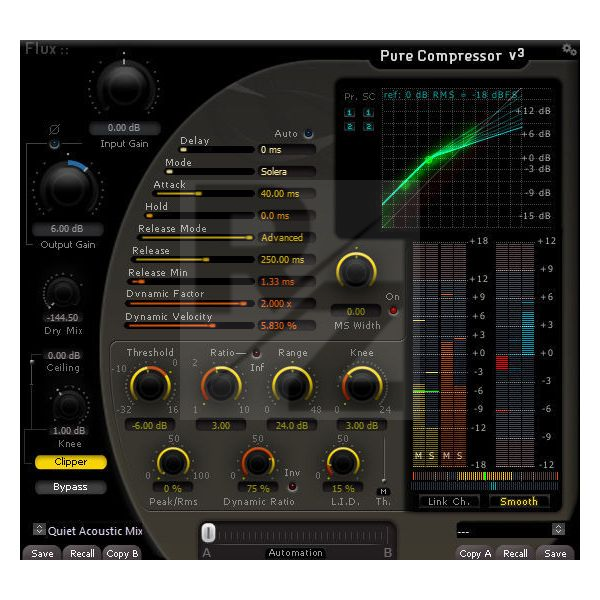Toggle the Ratio Inf button
Viewport: 600px width, 600px height.
click(x=256, y=353)
